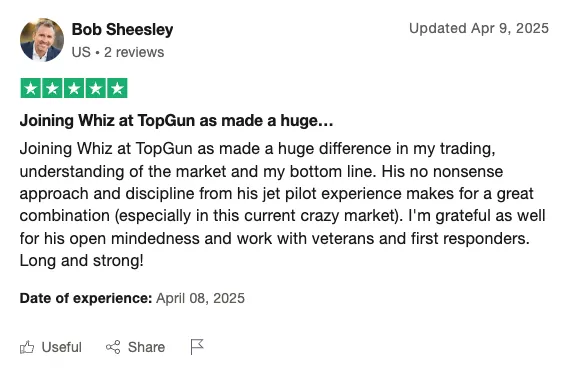
Task: Click the first green rating star
Action: pos(31,88)
